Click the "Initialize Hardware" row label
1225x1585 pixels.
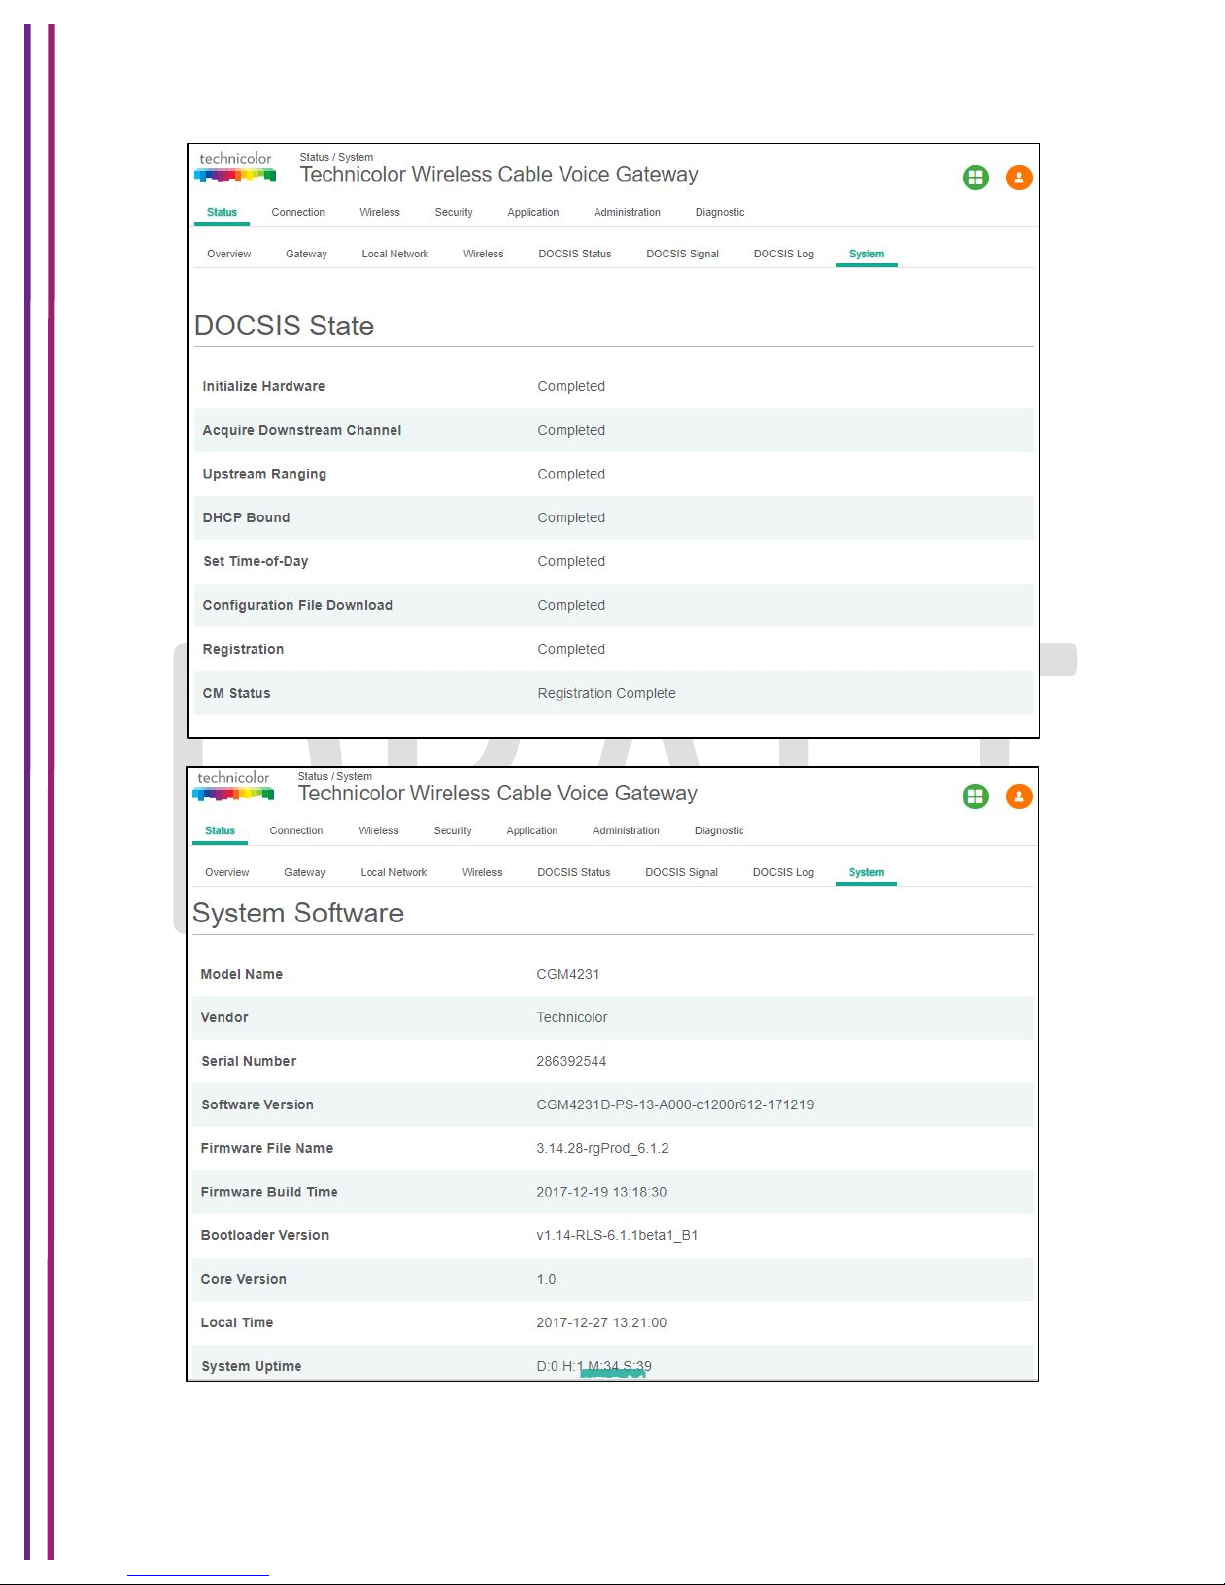pyautogui.click(x=264, y=387)
